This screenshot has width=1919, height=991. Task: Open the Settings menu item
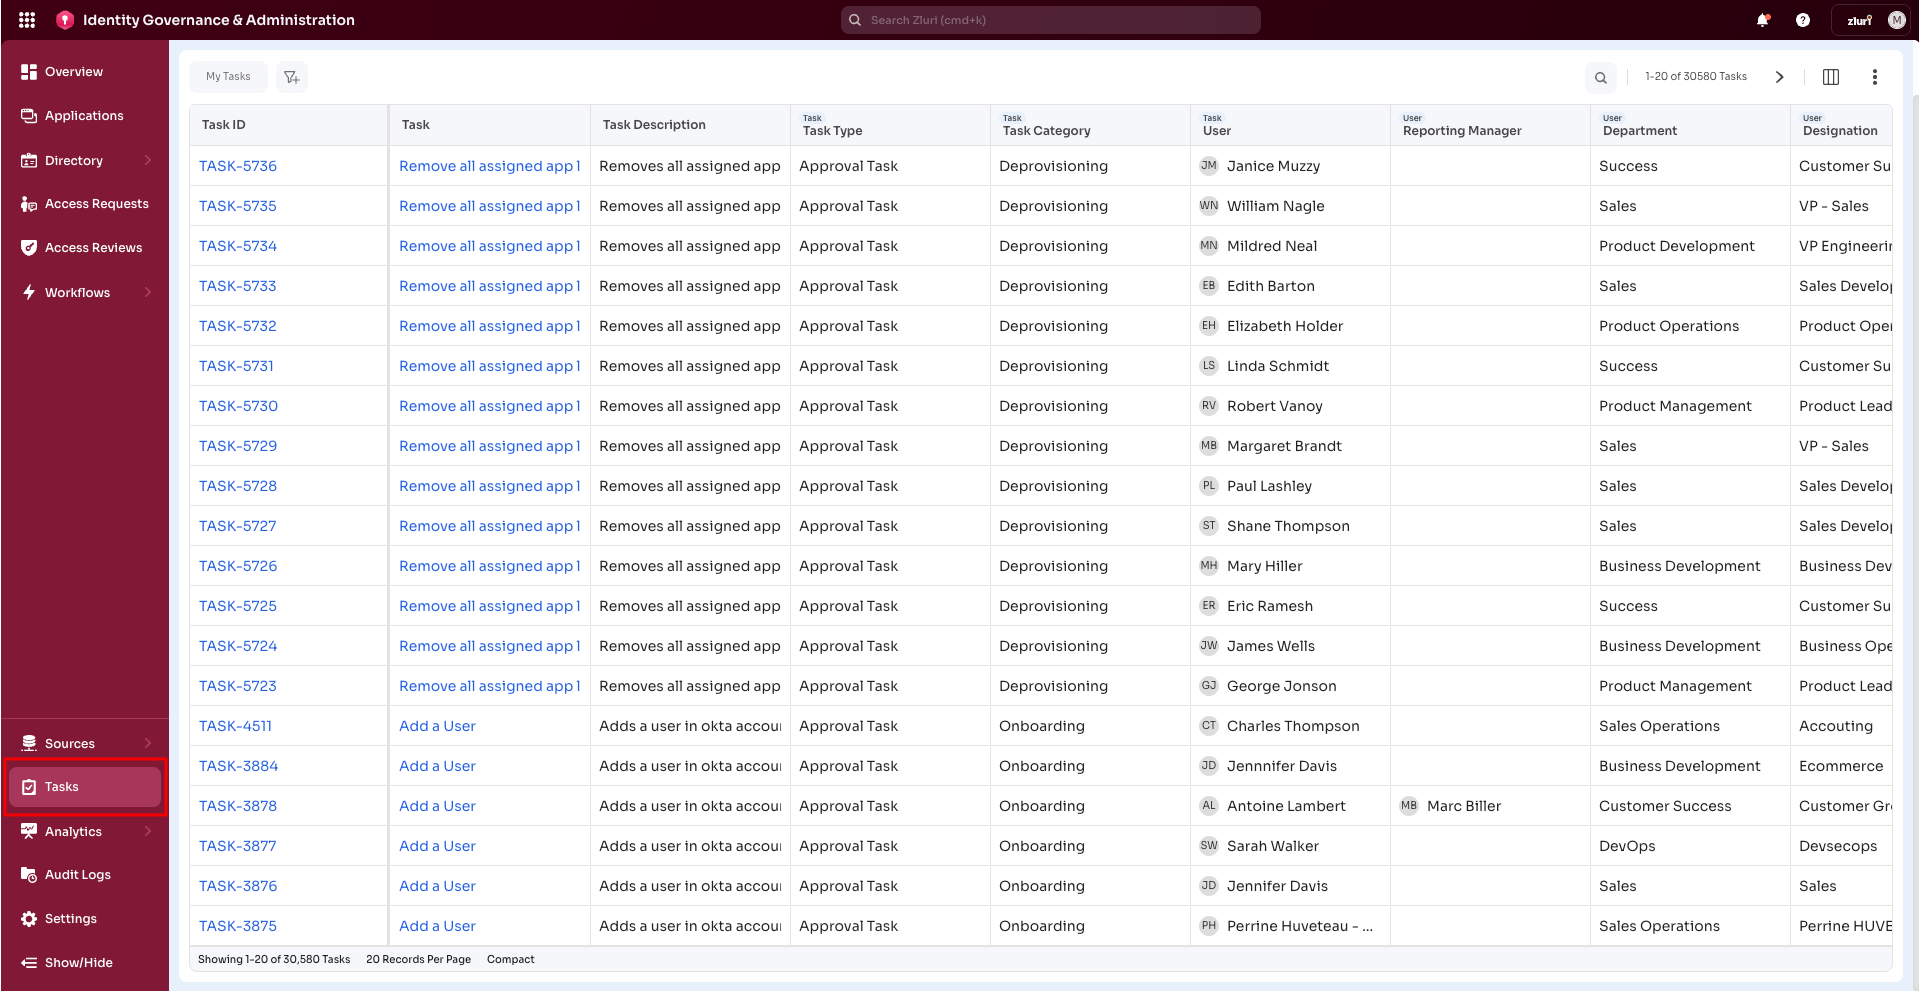click(70, 918)
